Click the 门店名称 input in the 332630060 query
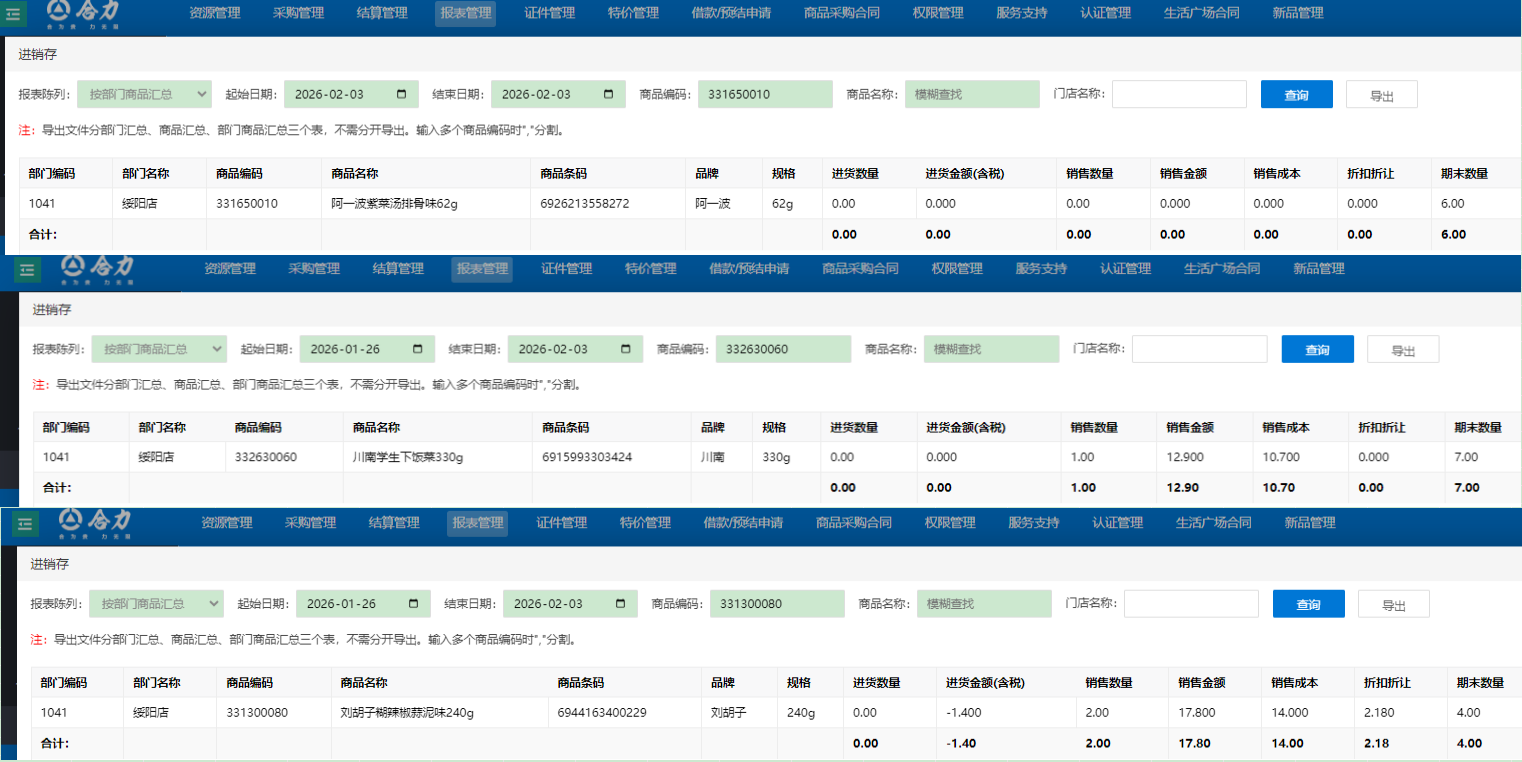This screenshot has height=762, width=1522. [x=1199, y=349]
